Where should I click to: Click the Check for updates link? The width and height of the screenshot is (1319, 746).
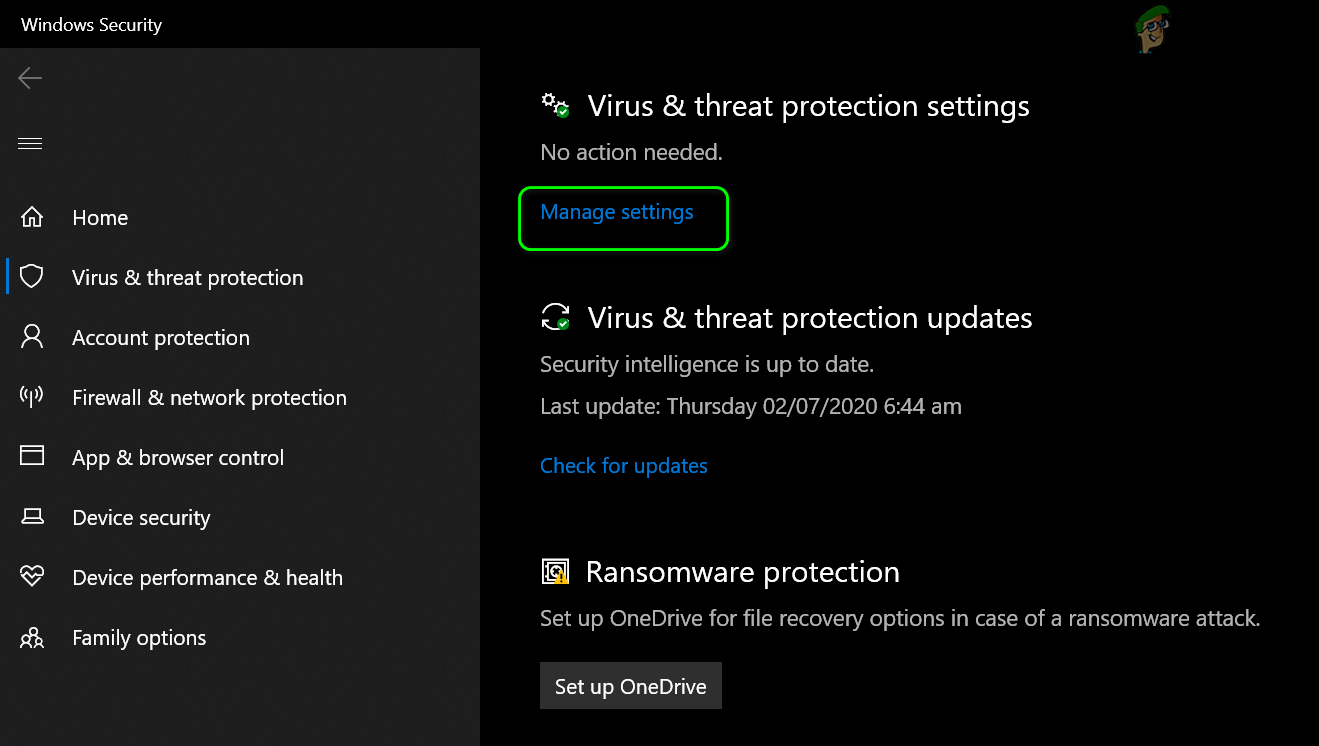click(624, 466)
